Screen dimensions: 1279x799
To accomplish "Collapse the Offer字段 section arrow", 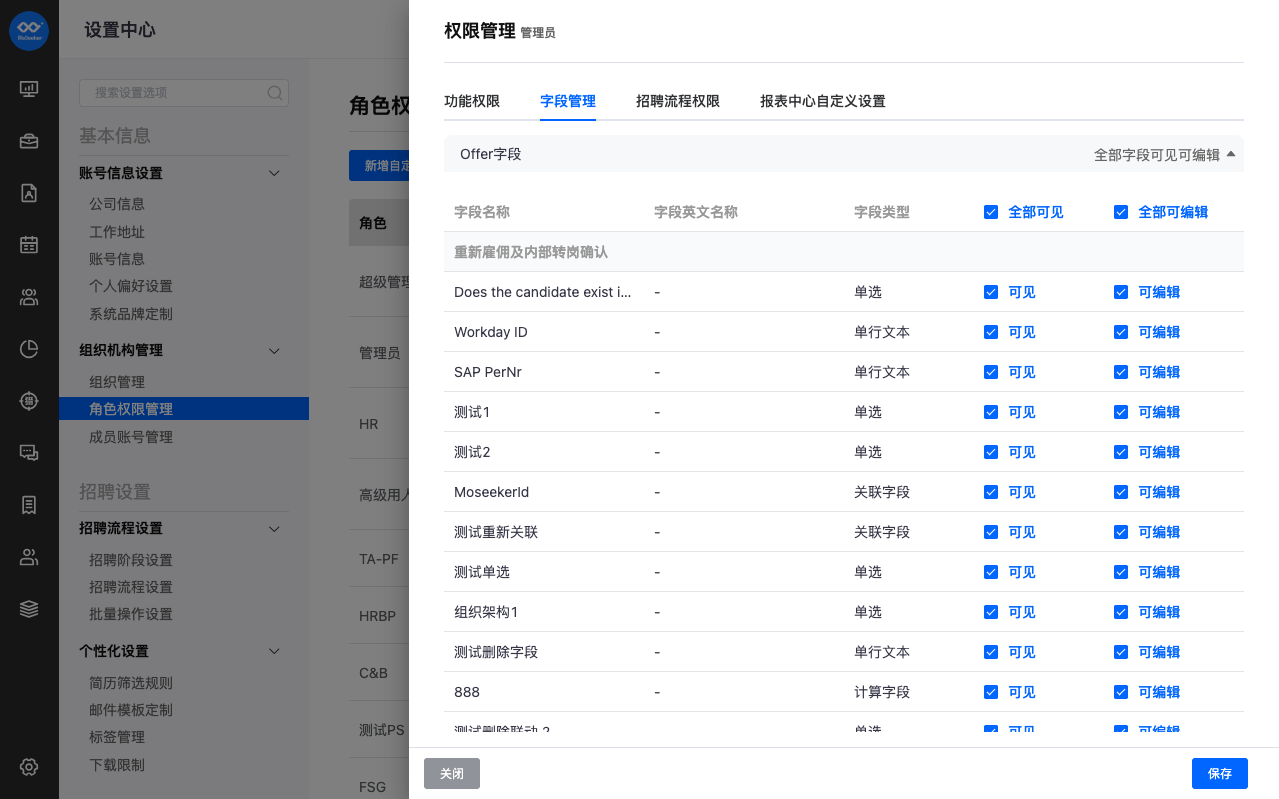I will point(1231,154).
